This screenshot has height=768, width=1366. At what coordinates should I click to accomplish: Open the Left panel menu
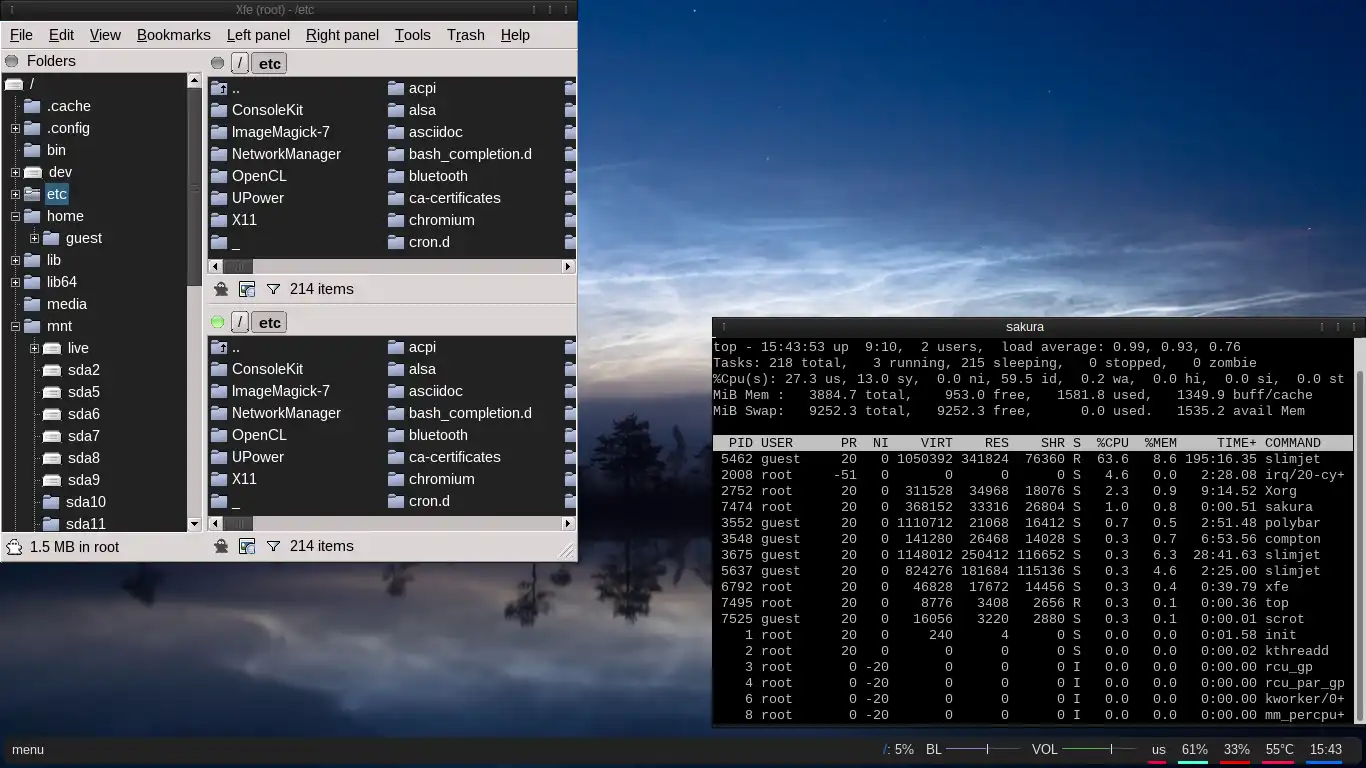258,35
